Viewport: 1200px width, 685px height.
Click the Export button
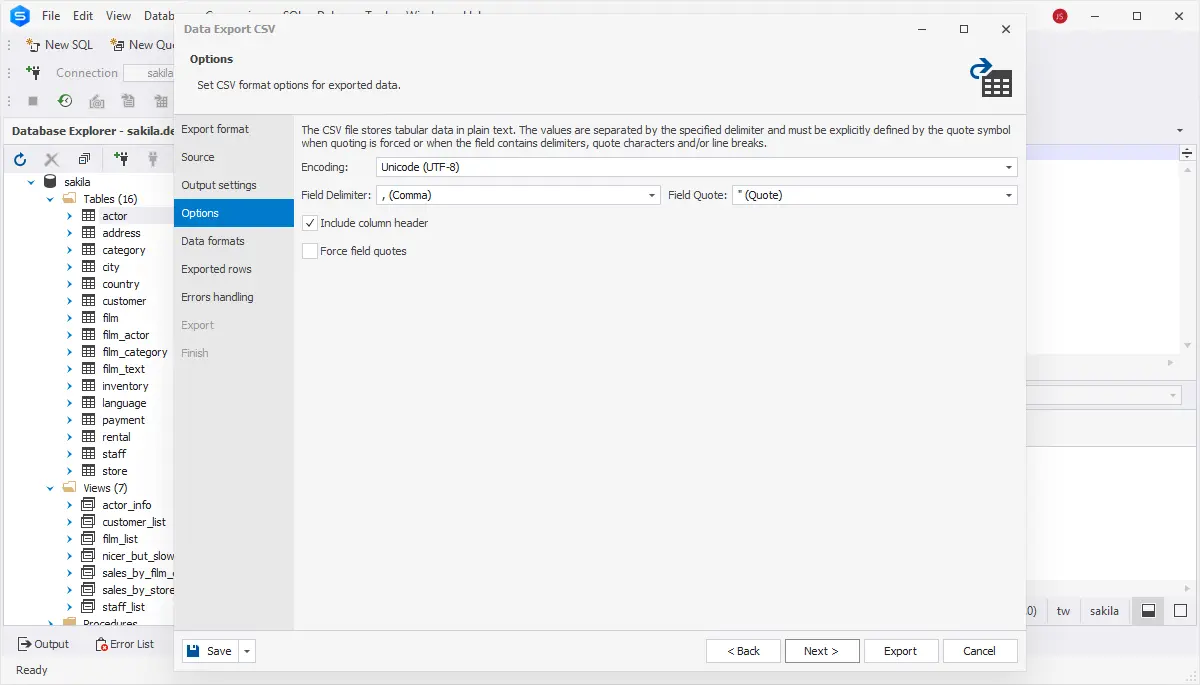point(900,651)
